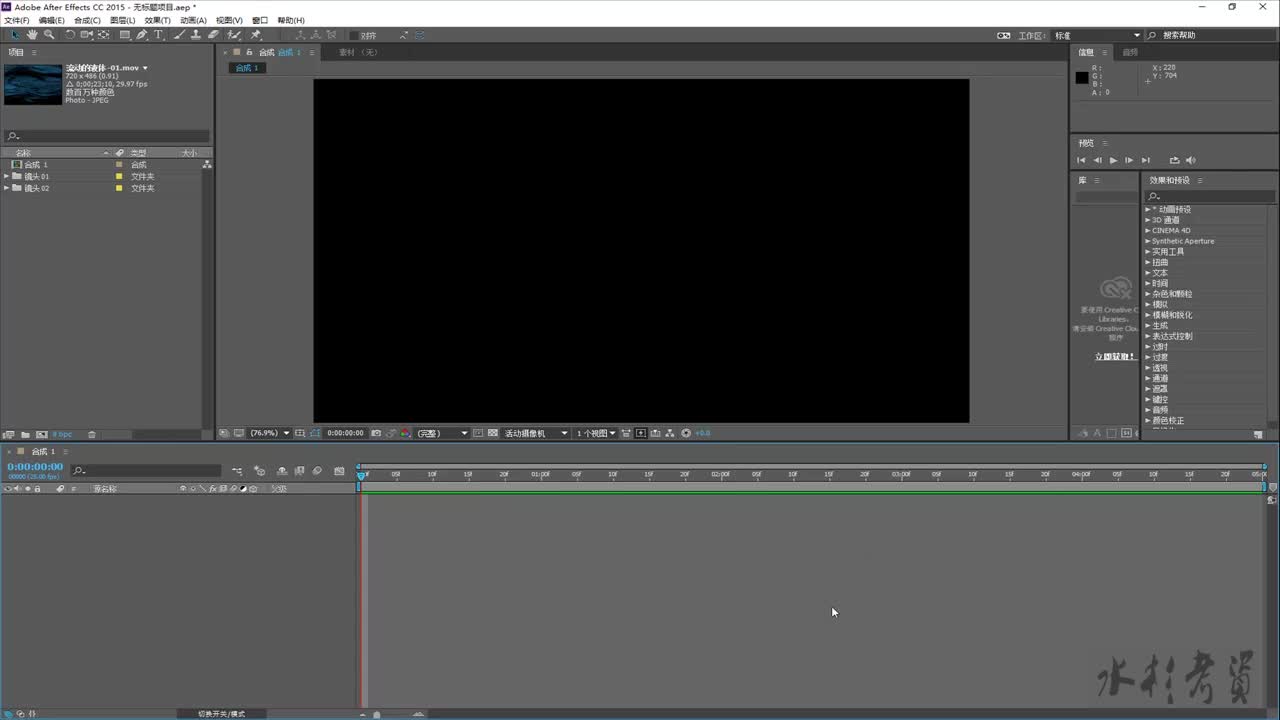Open resolution (完整) dropdown

[443, 433]
